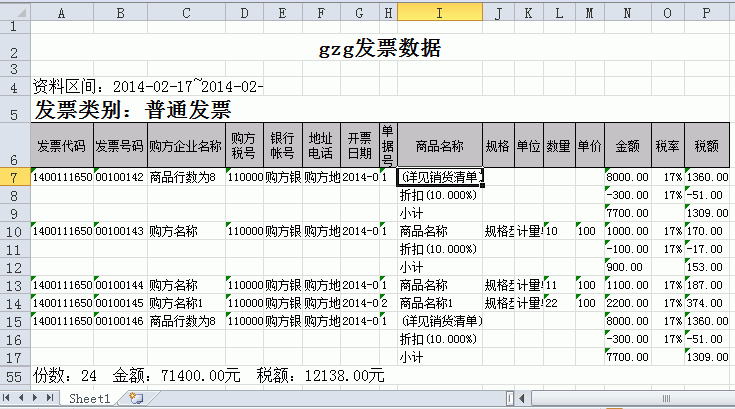Click invoice number cell 00100142
Image resolution: width=735 pixels, height=409 pixels.
[120, 177]
